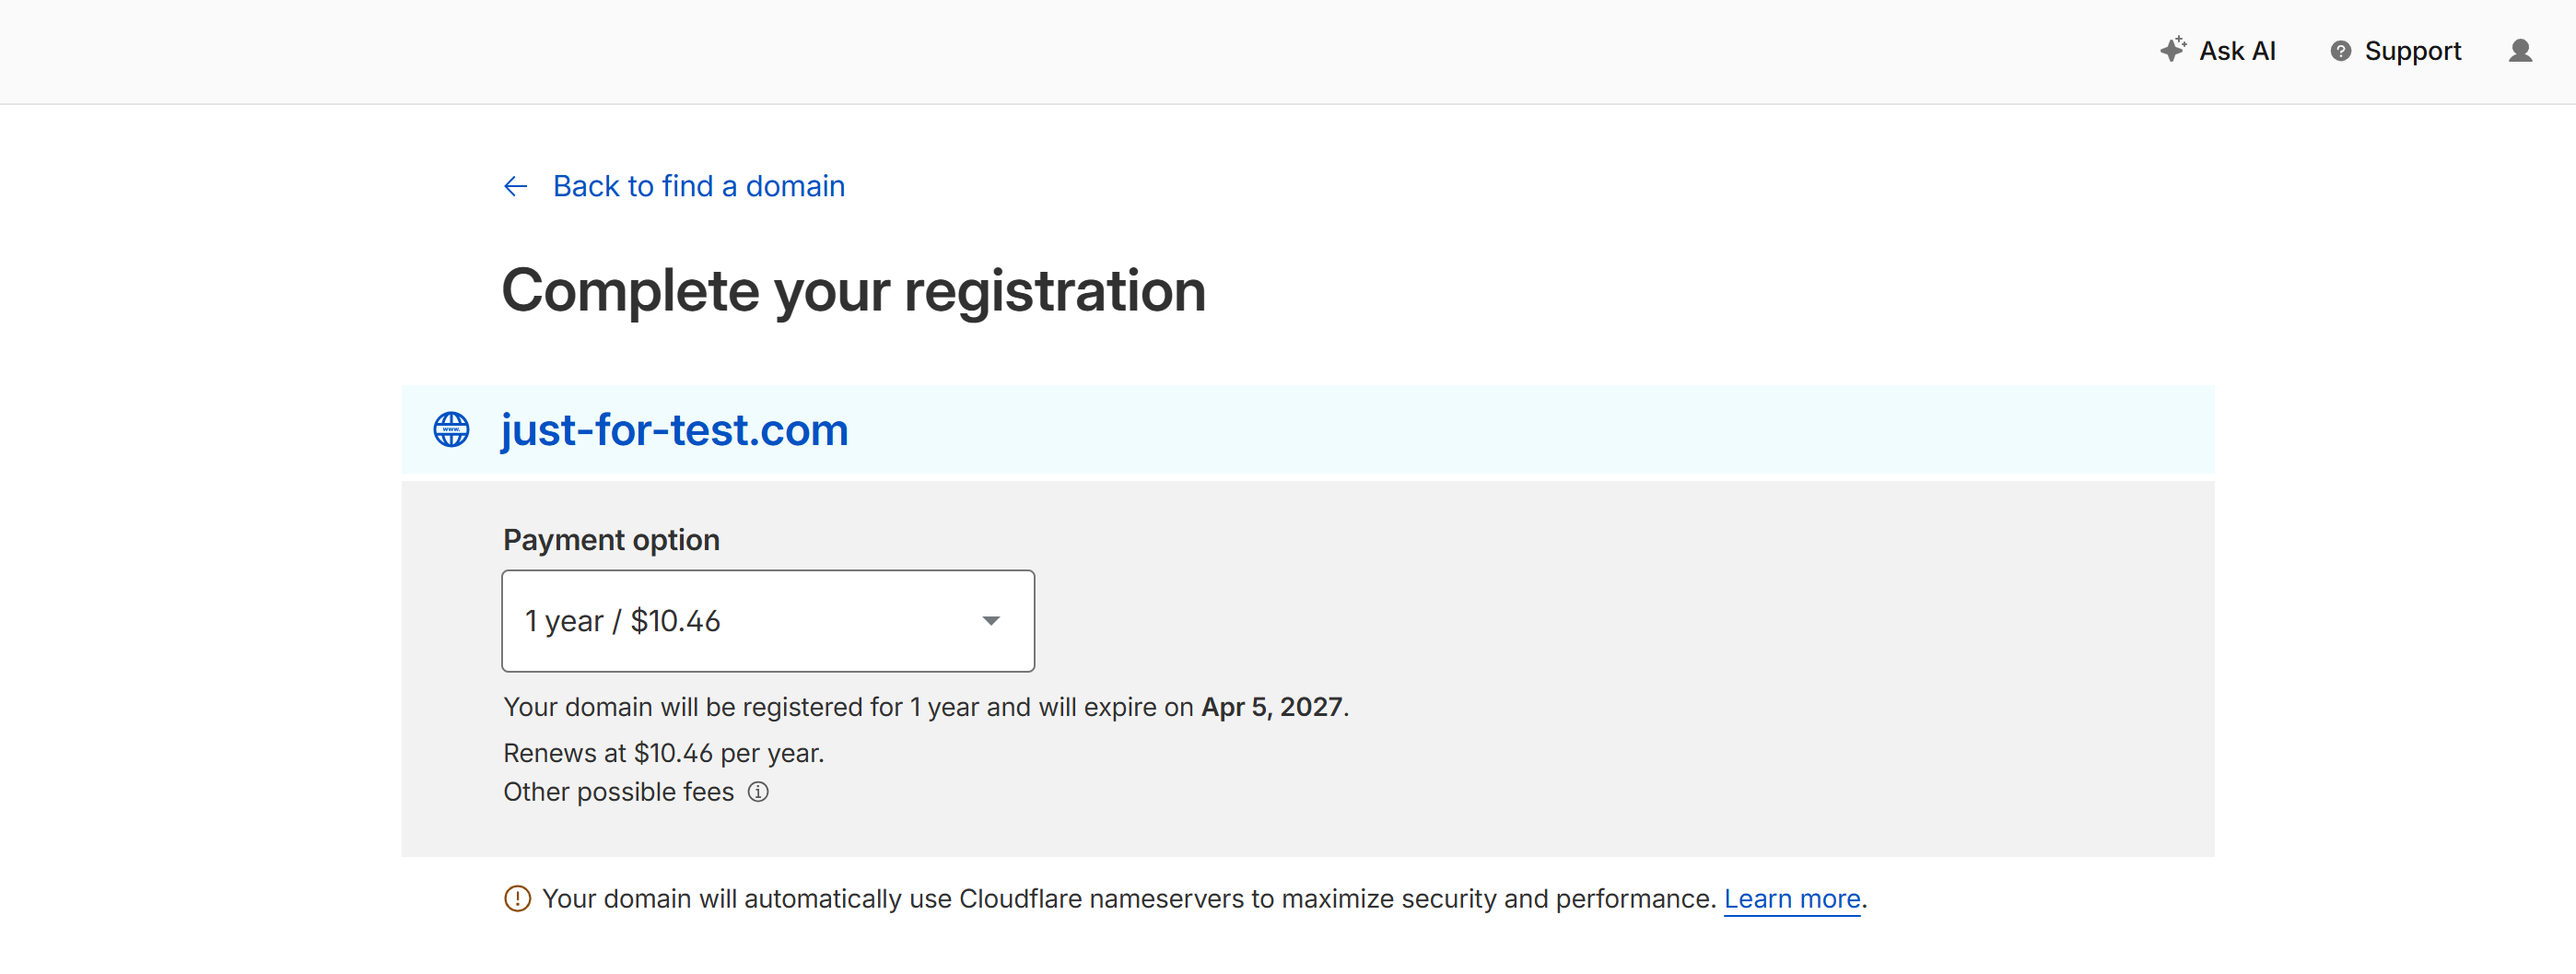Image resolution: width=2576 pixels, height=974 pixels.
Task: Click the Support question mark icon
Action: [2340, 51]
